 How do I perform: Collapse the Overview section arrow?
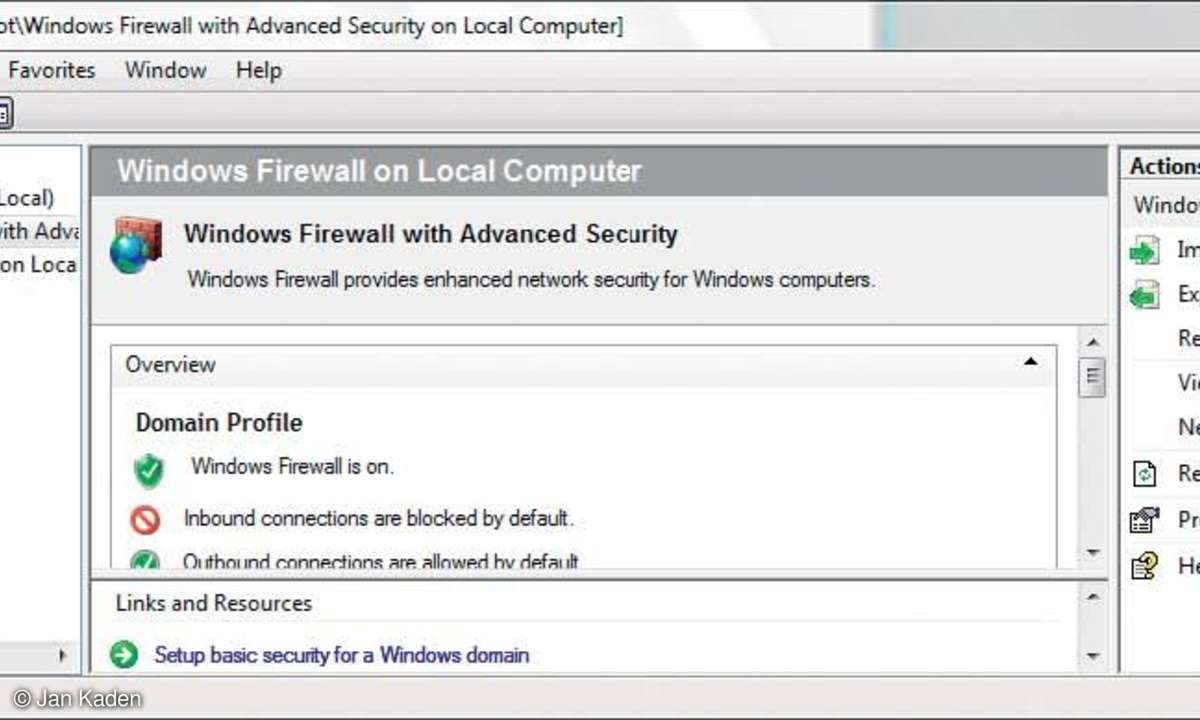(1031, 363)
